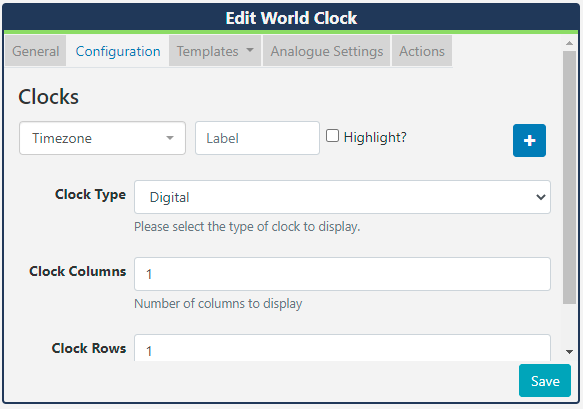
Task: Expand the Templates tab dropdown
Action: [x=215, y=51]
